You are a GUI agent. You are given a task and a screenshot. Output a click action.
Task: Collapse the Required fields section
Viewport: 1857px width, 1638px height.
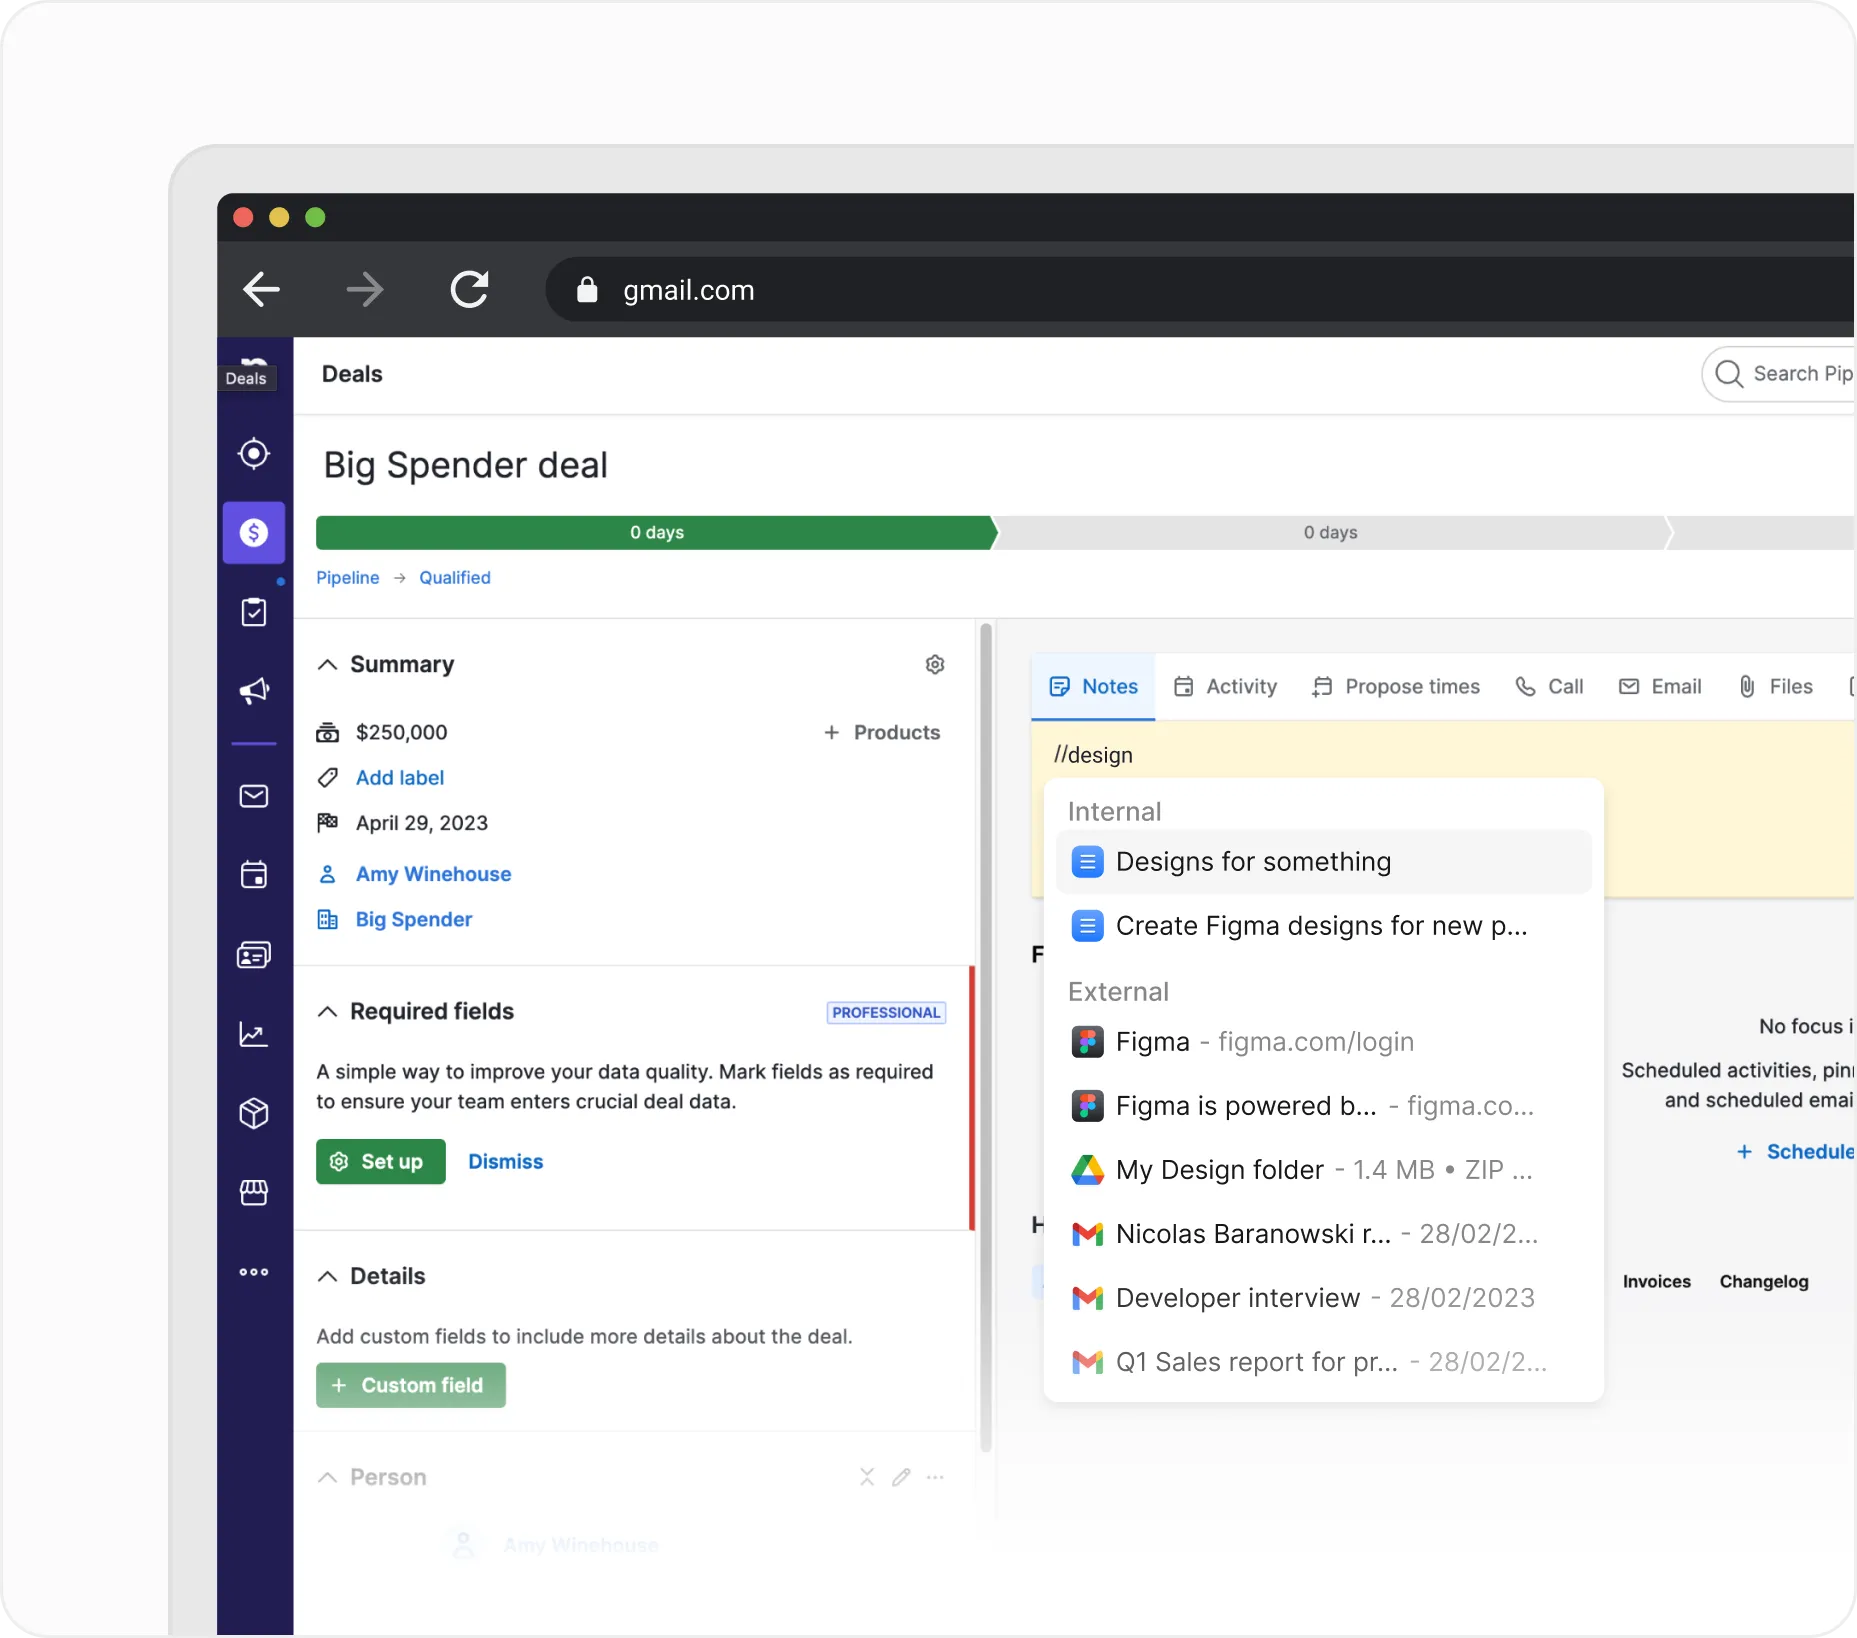coord(327,1012)
